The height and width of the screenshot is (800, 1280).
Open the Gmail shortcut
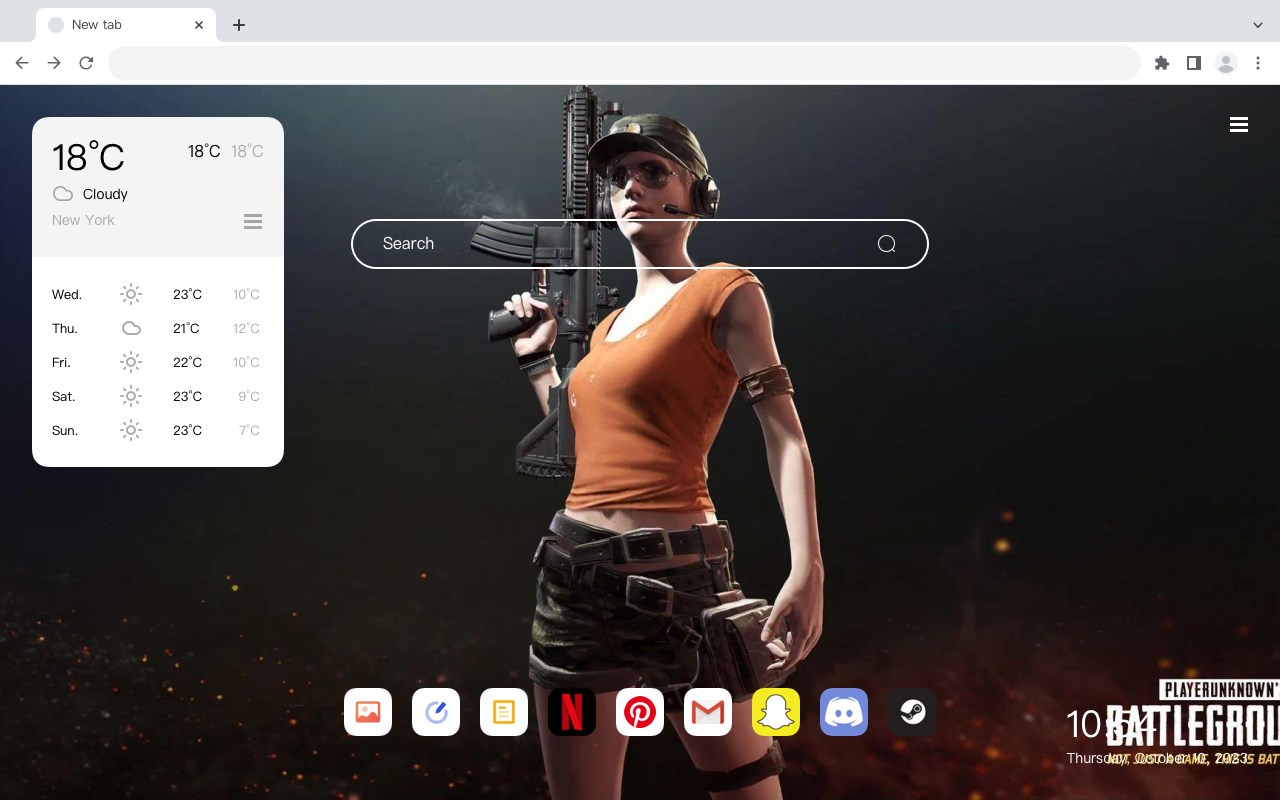coord(708,712)
